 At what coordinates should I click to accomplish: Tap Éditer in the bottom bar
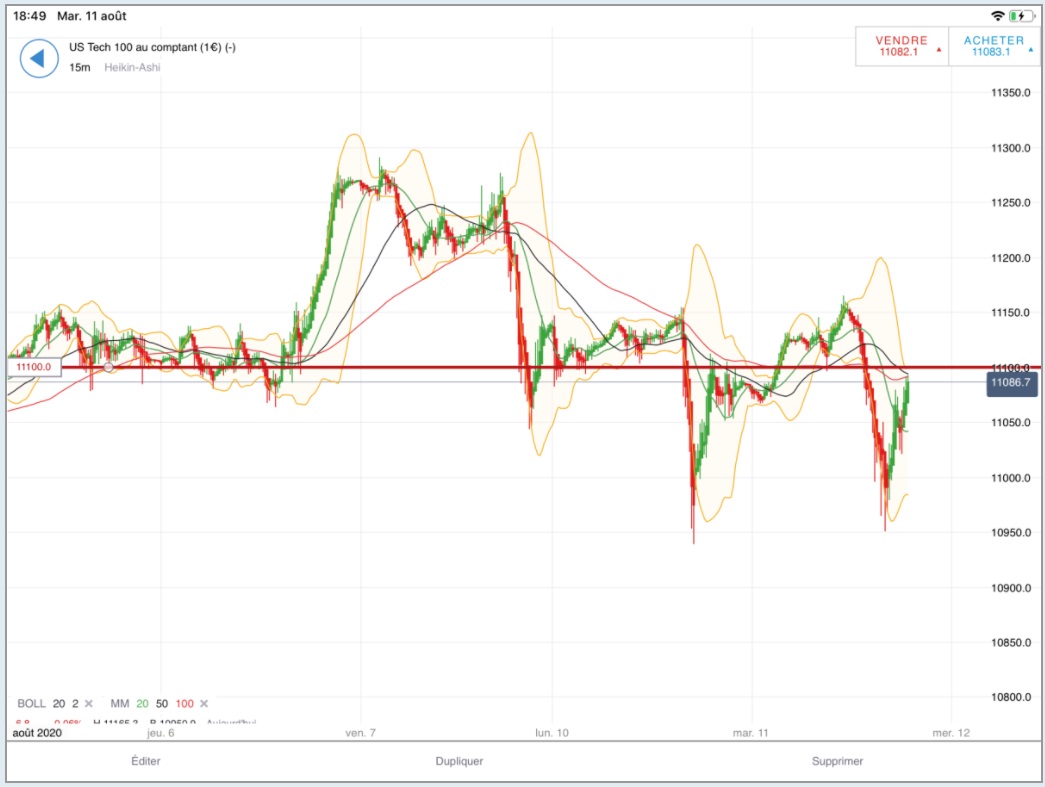145,761
